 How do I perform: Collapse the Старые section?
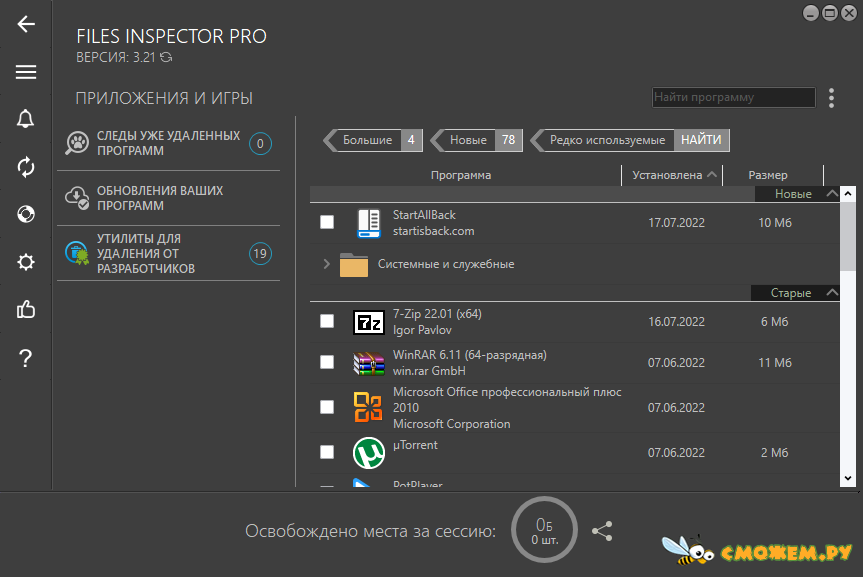pos(832,293)
